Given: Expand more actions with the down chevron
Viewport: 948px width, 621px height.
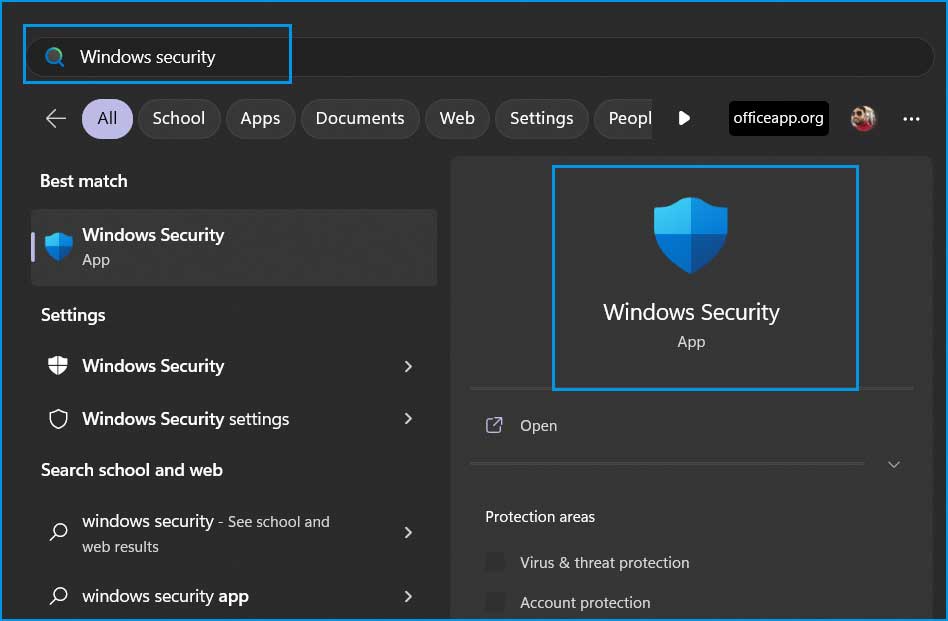Looking at the screenshot, I should (894, 464).
